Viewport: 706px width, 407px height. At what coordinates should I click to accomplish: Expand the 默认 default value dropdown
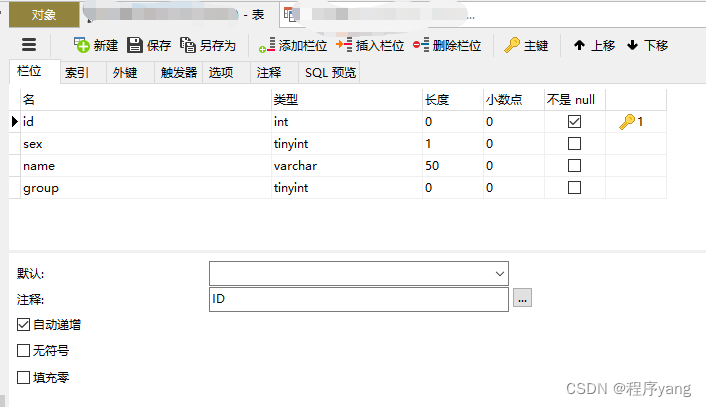coord(499,274)
